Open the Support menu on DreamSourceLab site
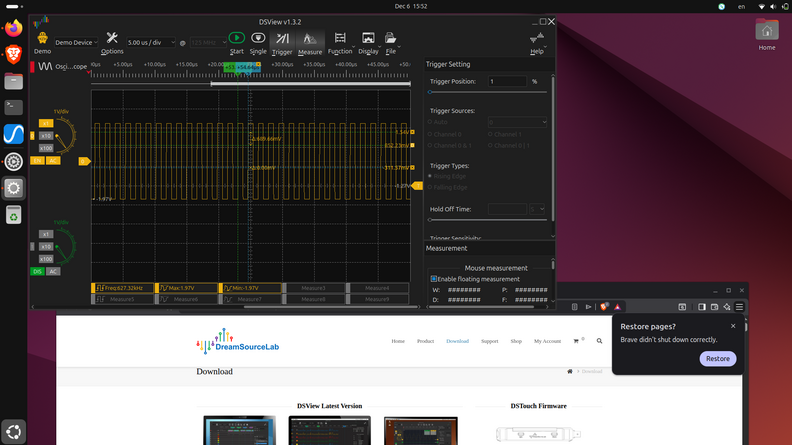Screen dimensions: 792x445 (489, 341)
